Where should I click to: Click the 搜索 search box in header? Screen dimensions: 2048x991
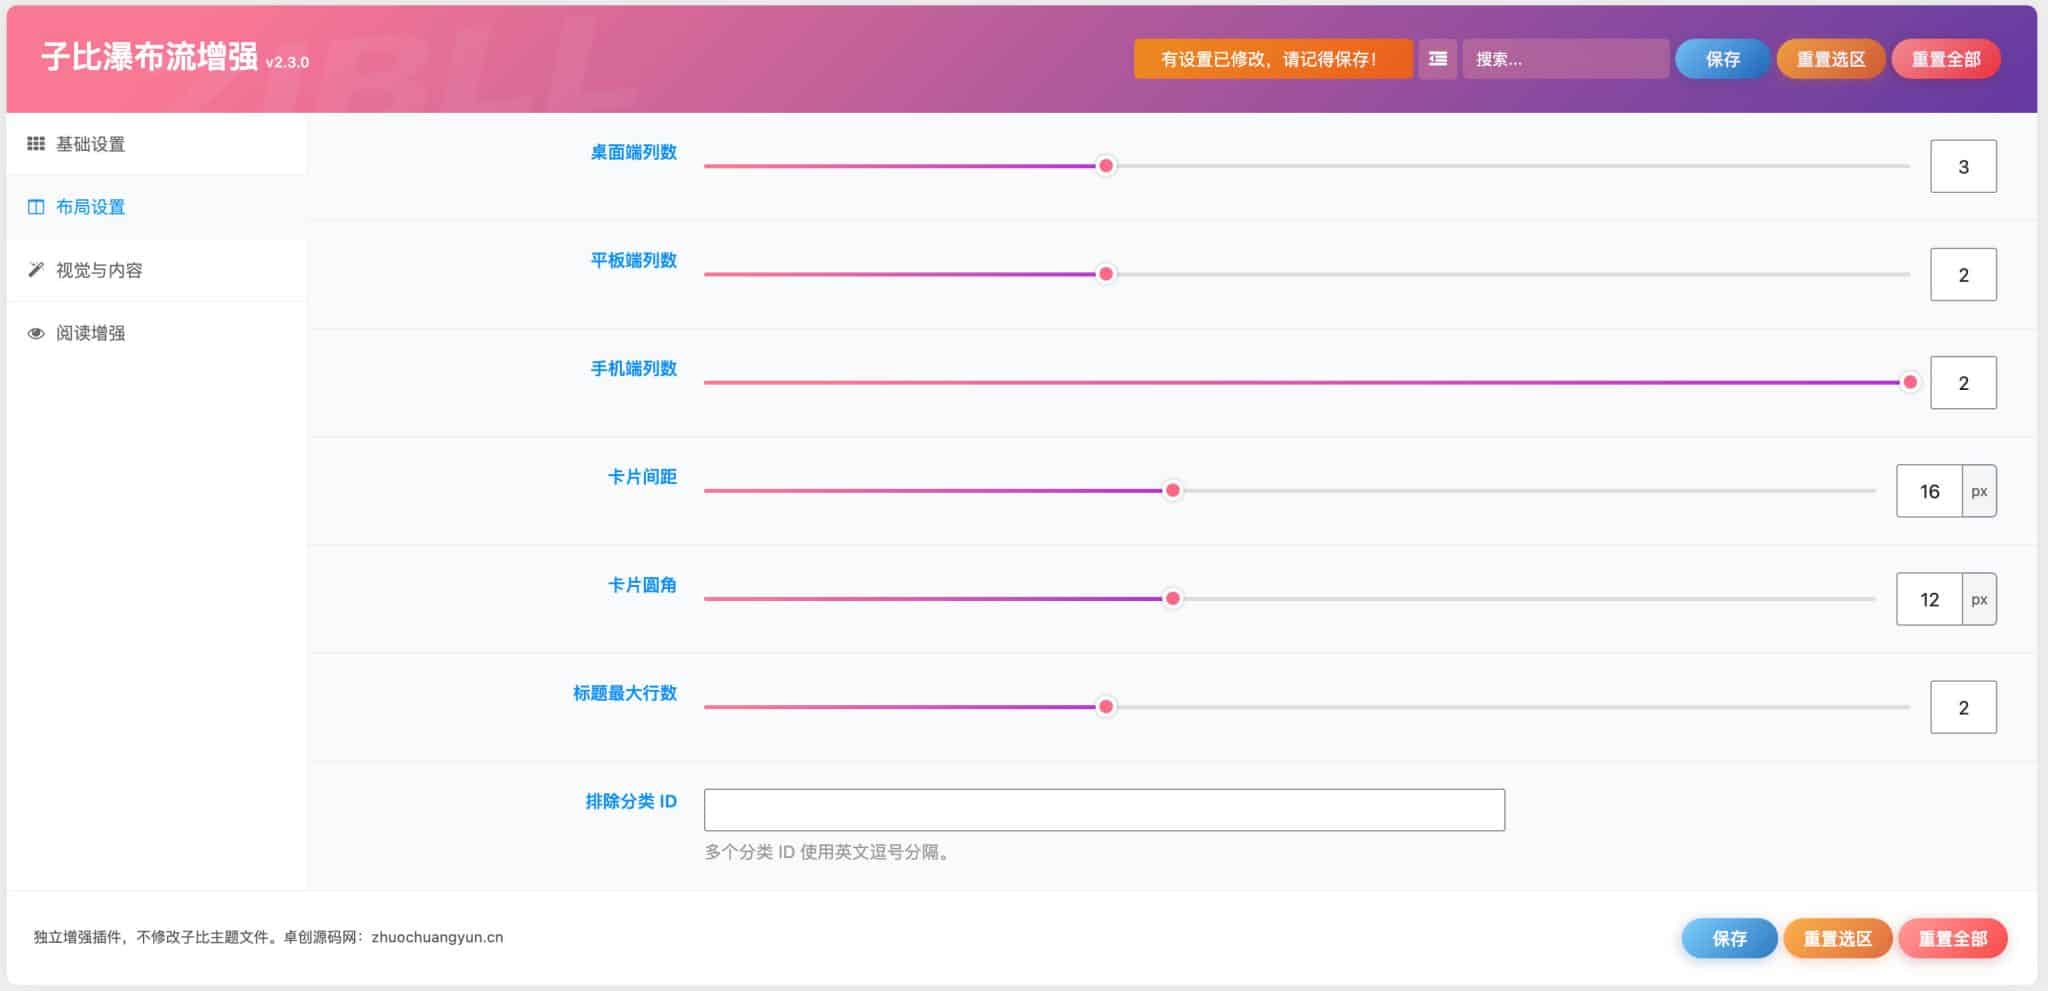pos(1565,59)
